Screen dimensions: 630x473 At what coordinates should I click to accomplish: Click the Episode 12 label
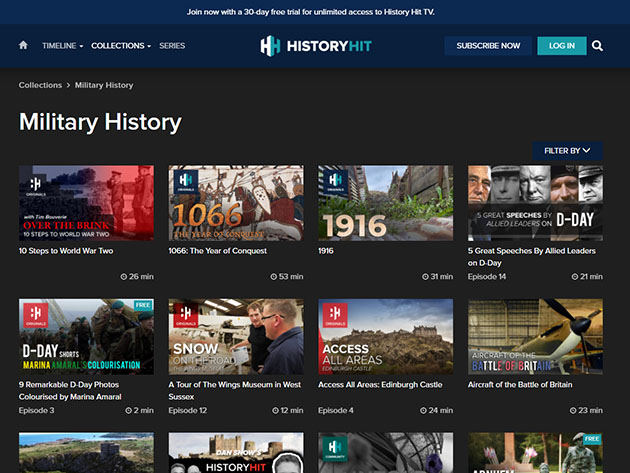(x=188, y=410)
